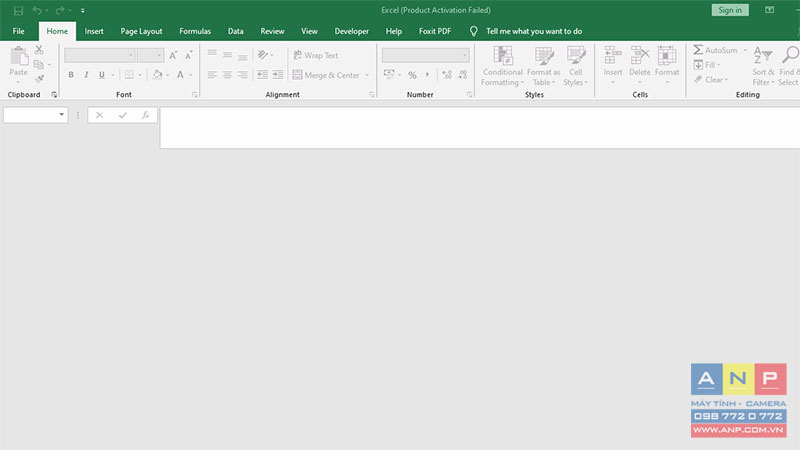Click the Sign in button
The image size is (800, 450).
pyautogui.click(x=730, y=10)
